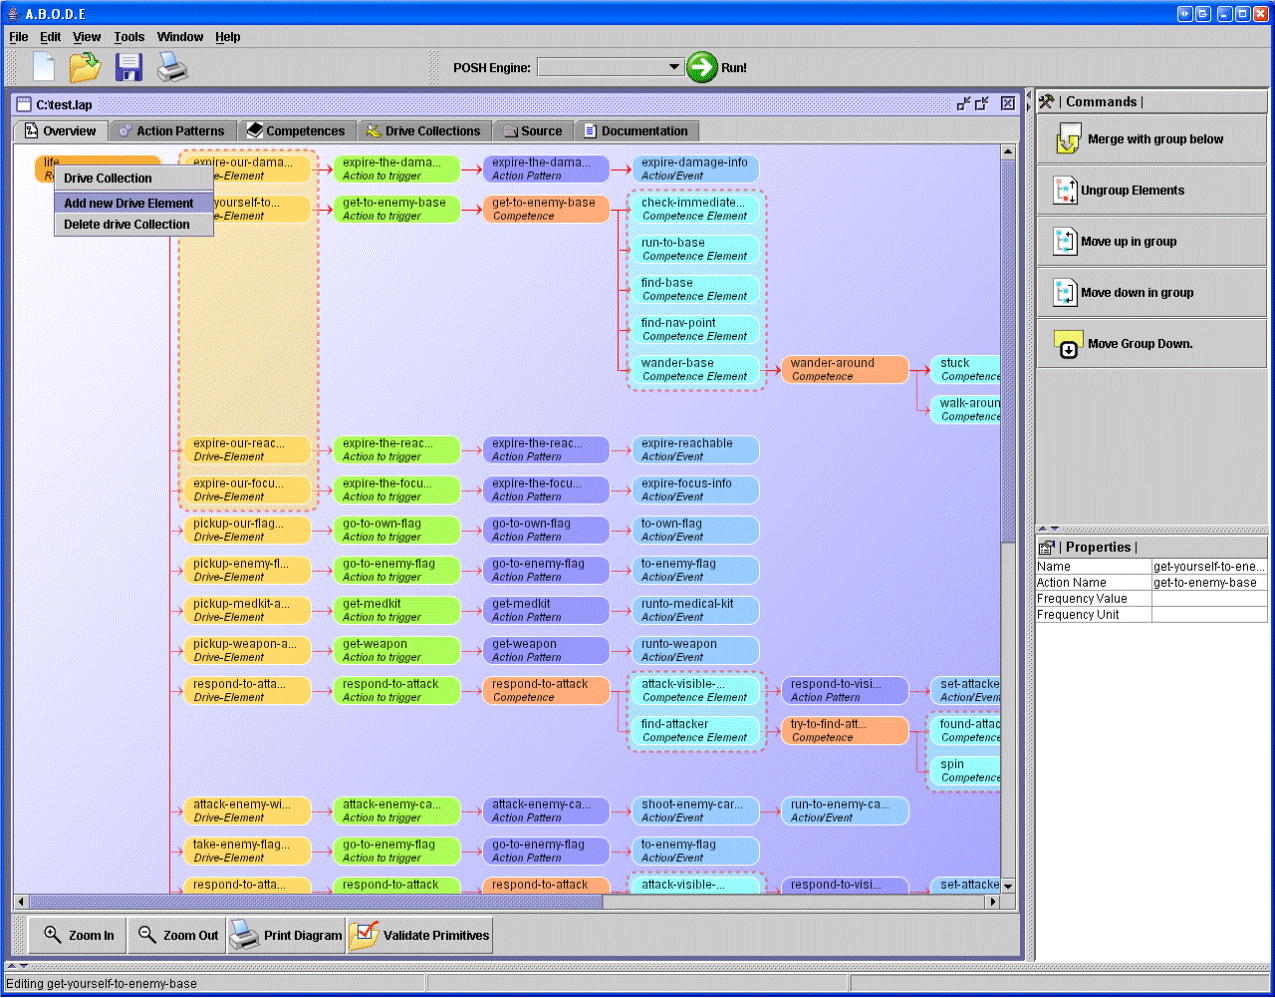Click the Validate Primitives button
This screenshot has width=1275, height=998.
[421, 936]
